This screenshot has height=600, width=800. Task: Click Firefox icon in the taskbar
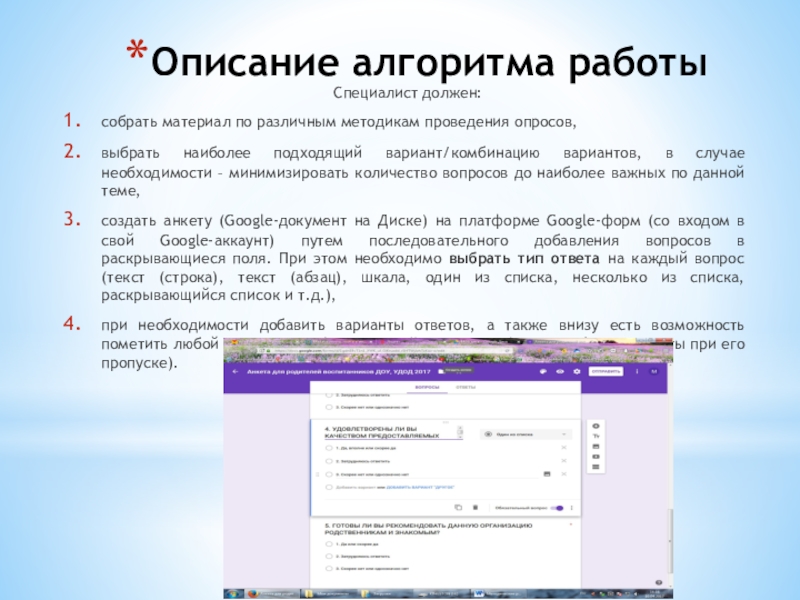tap(253, 594)
